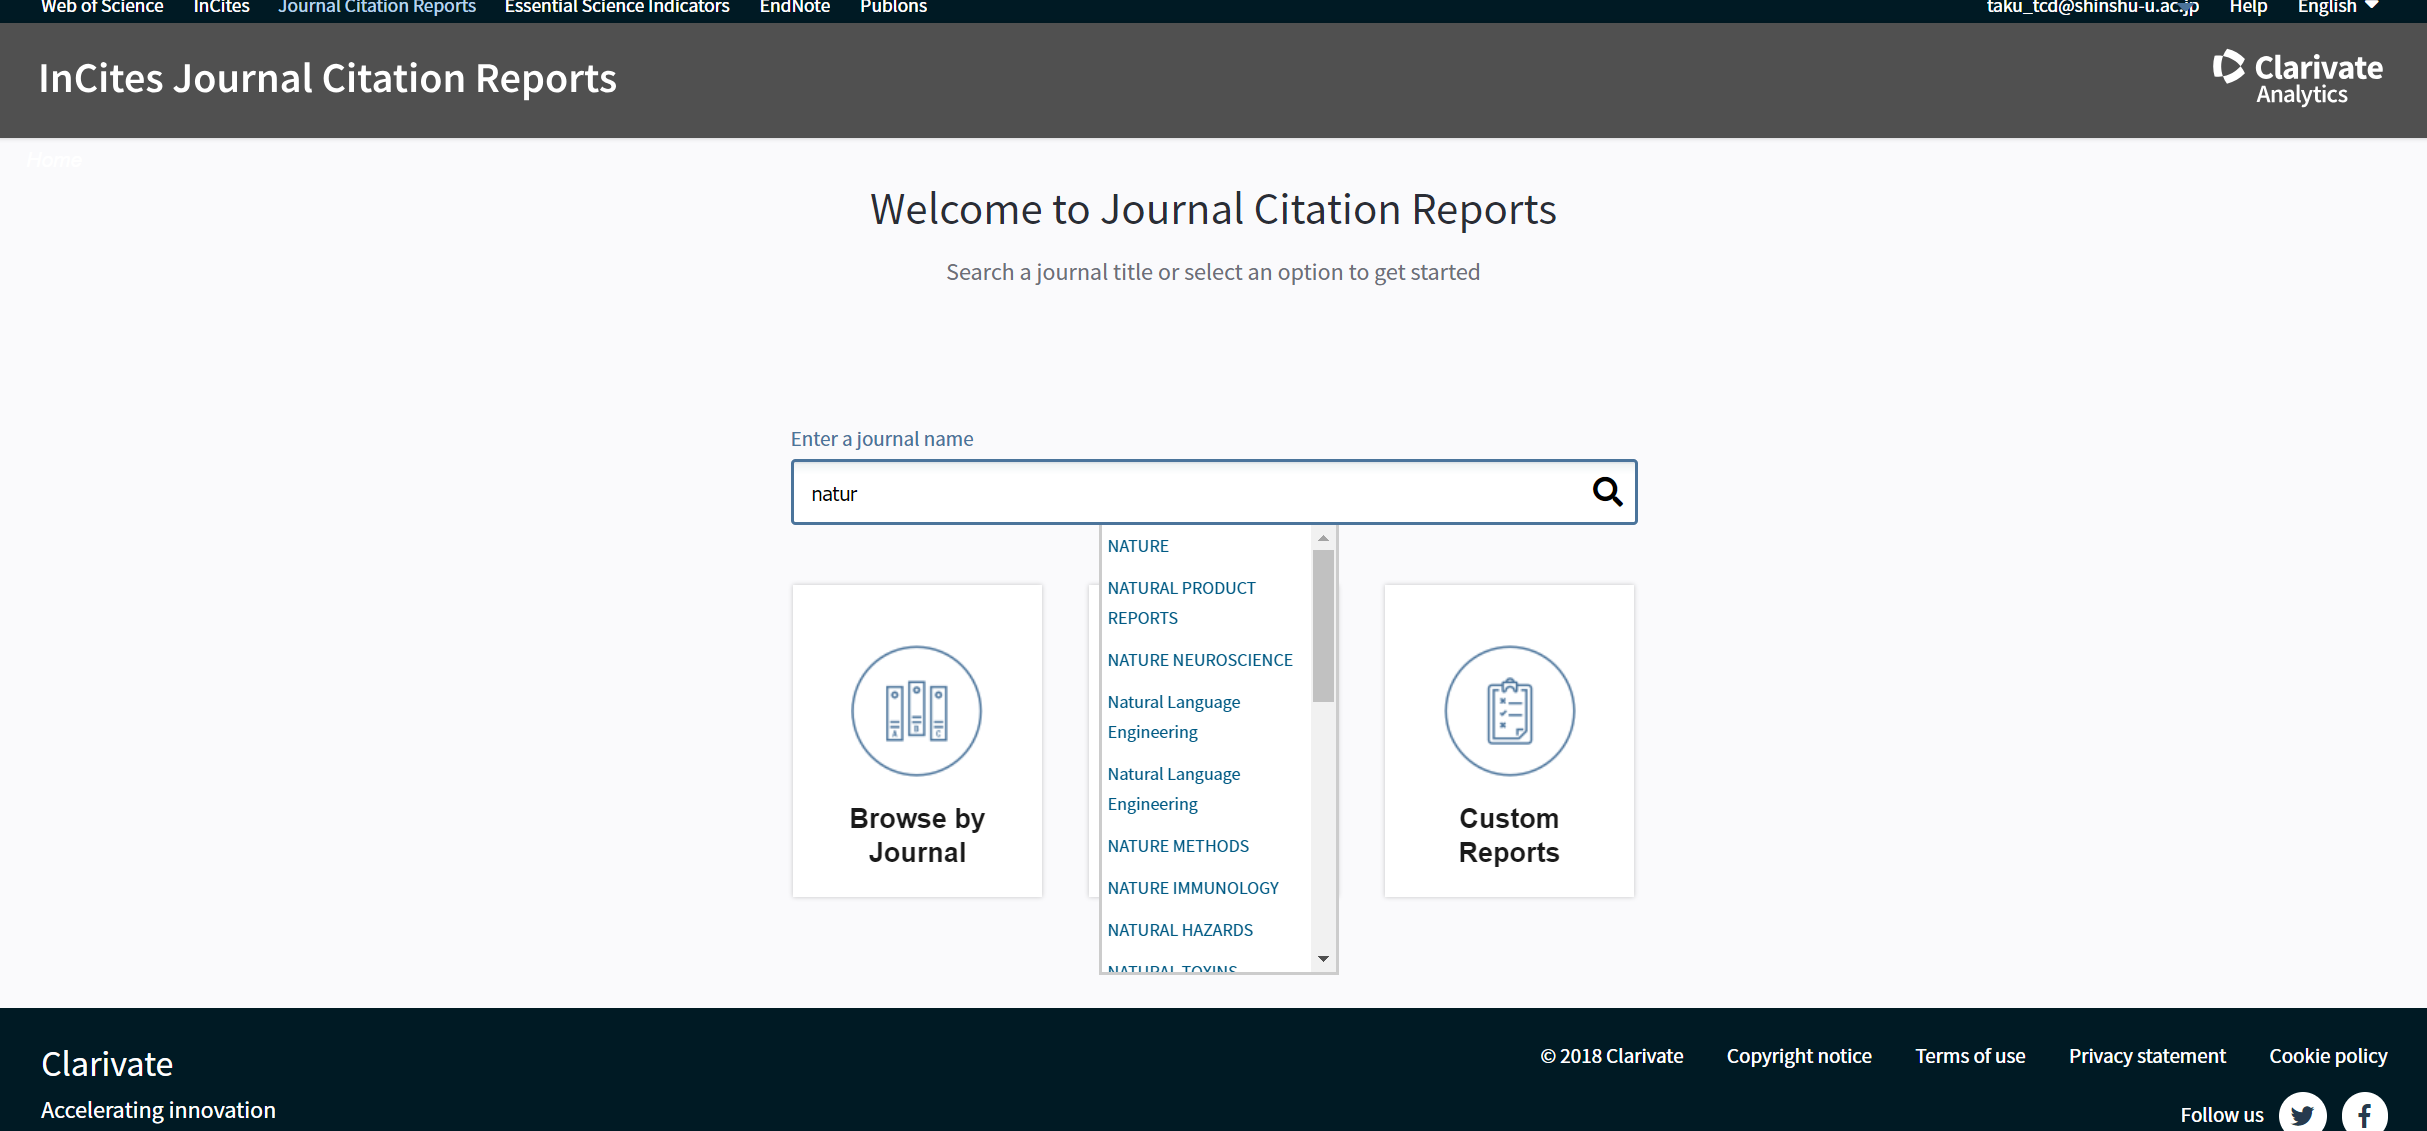This screenshot has width=2427, height=1131.
Task: Click the Custom Reports card title
Action: tap(1509, 835)
